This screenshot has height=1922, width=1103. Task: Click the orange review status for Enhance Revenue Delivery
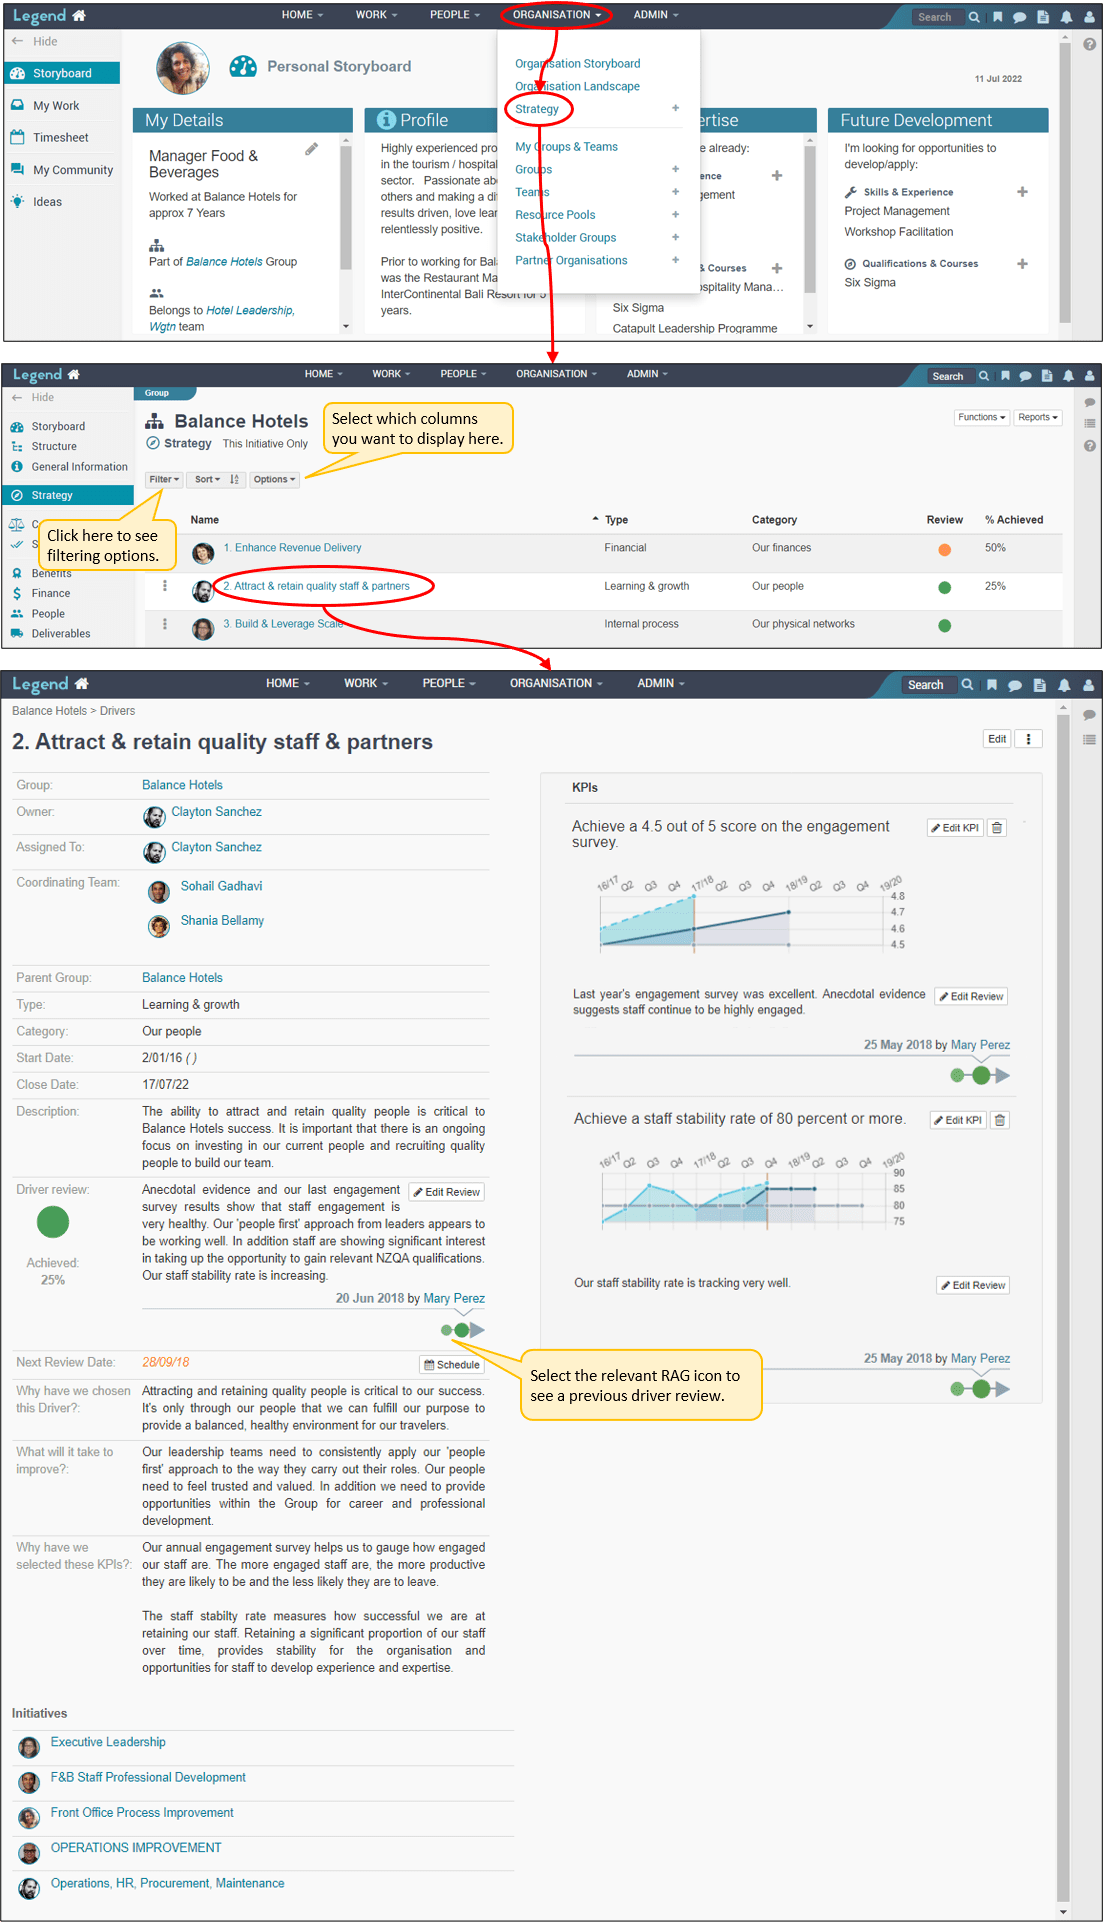click(945, 549)
